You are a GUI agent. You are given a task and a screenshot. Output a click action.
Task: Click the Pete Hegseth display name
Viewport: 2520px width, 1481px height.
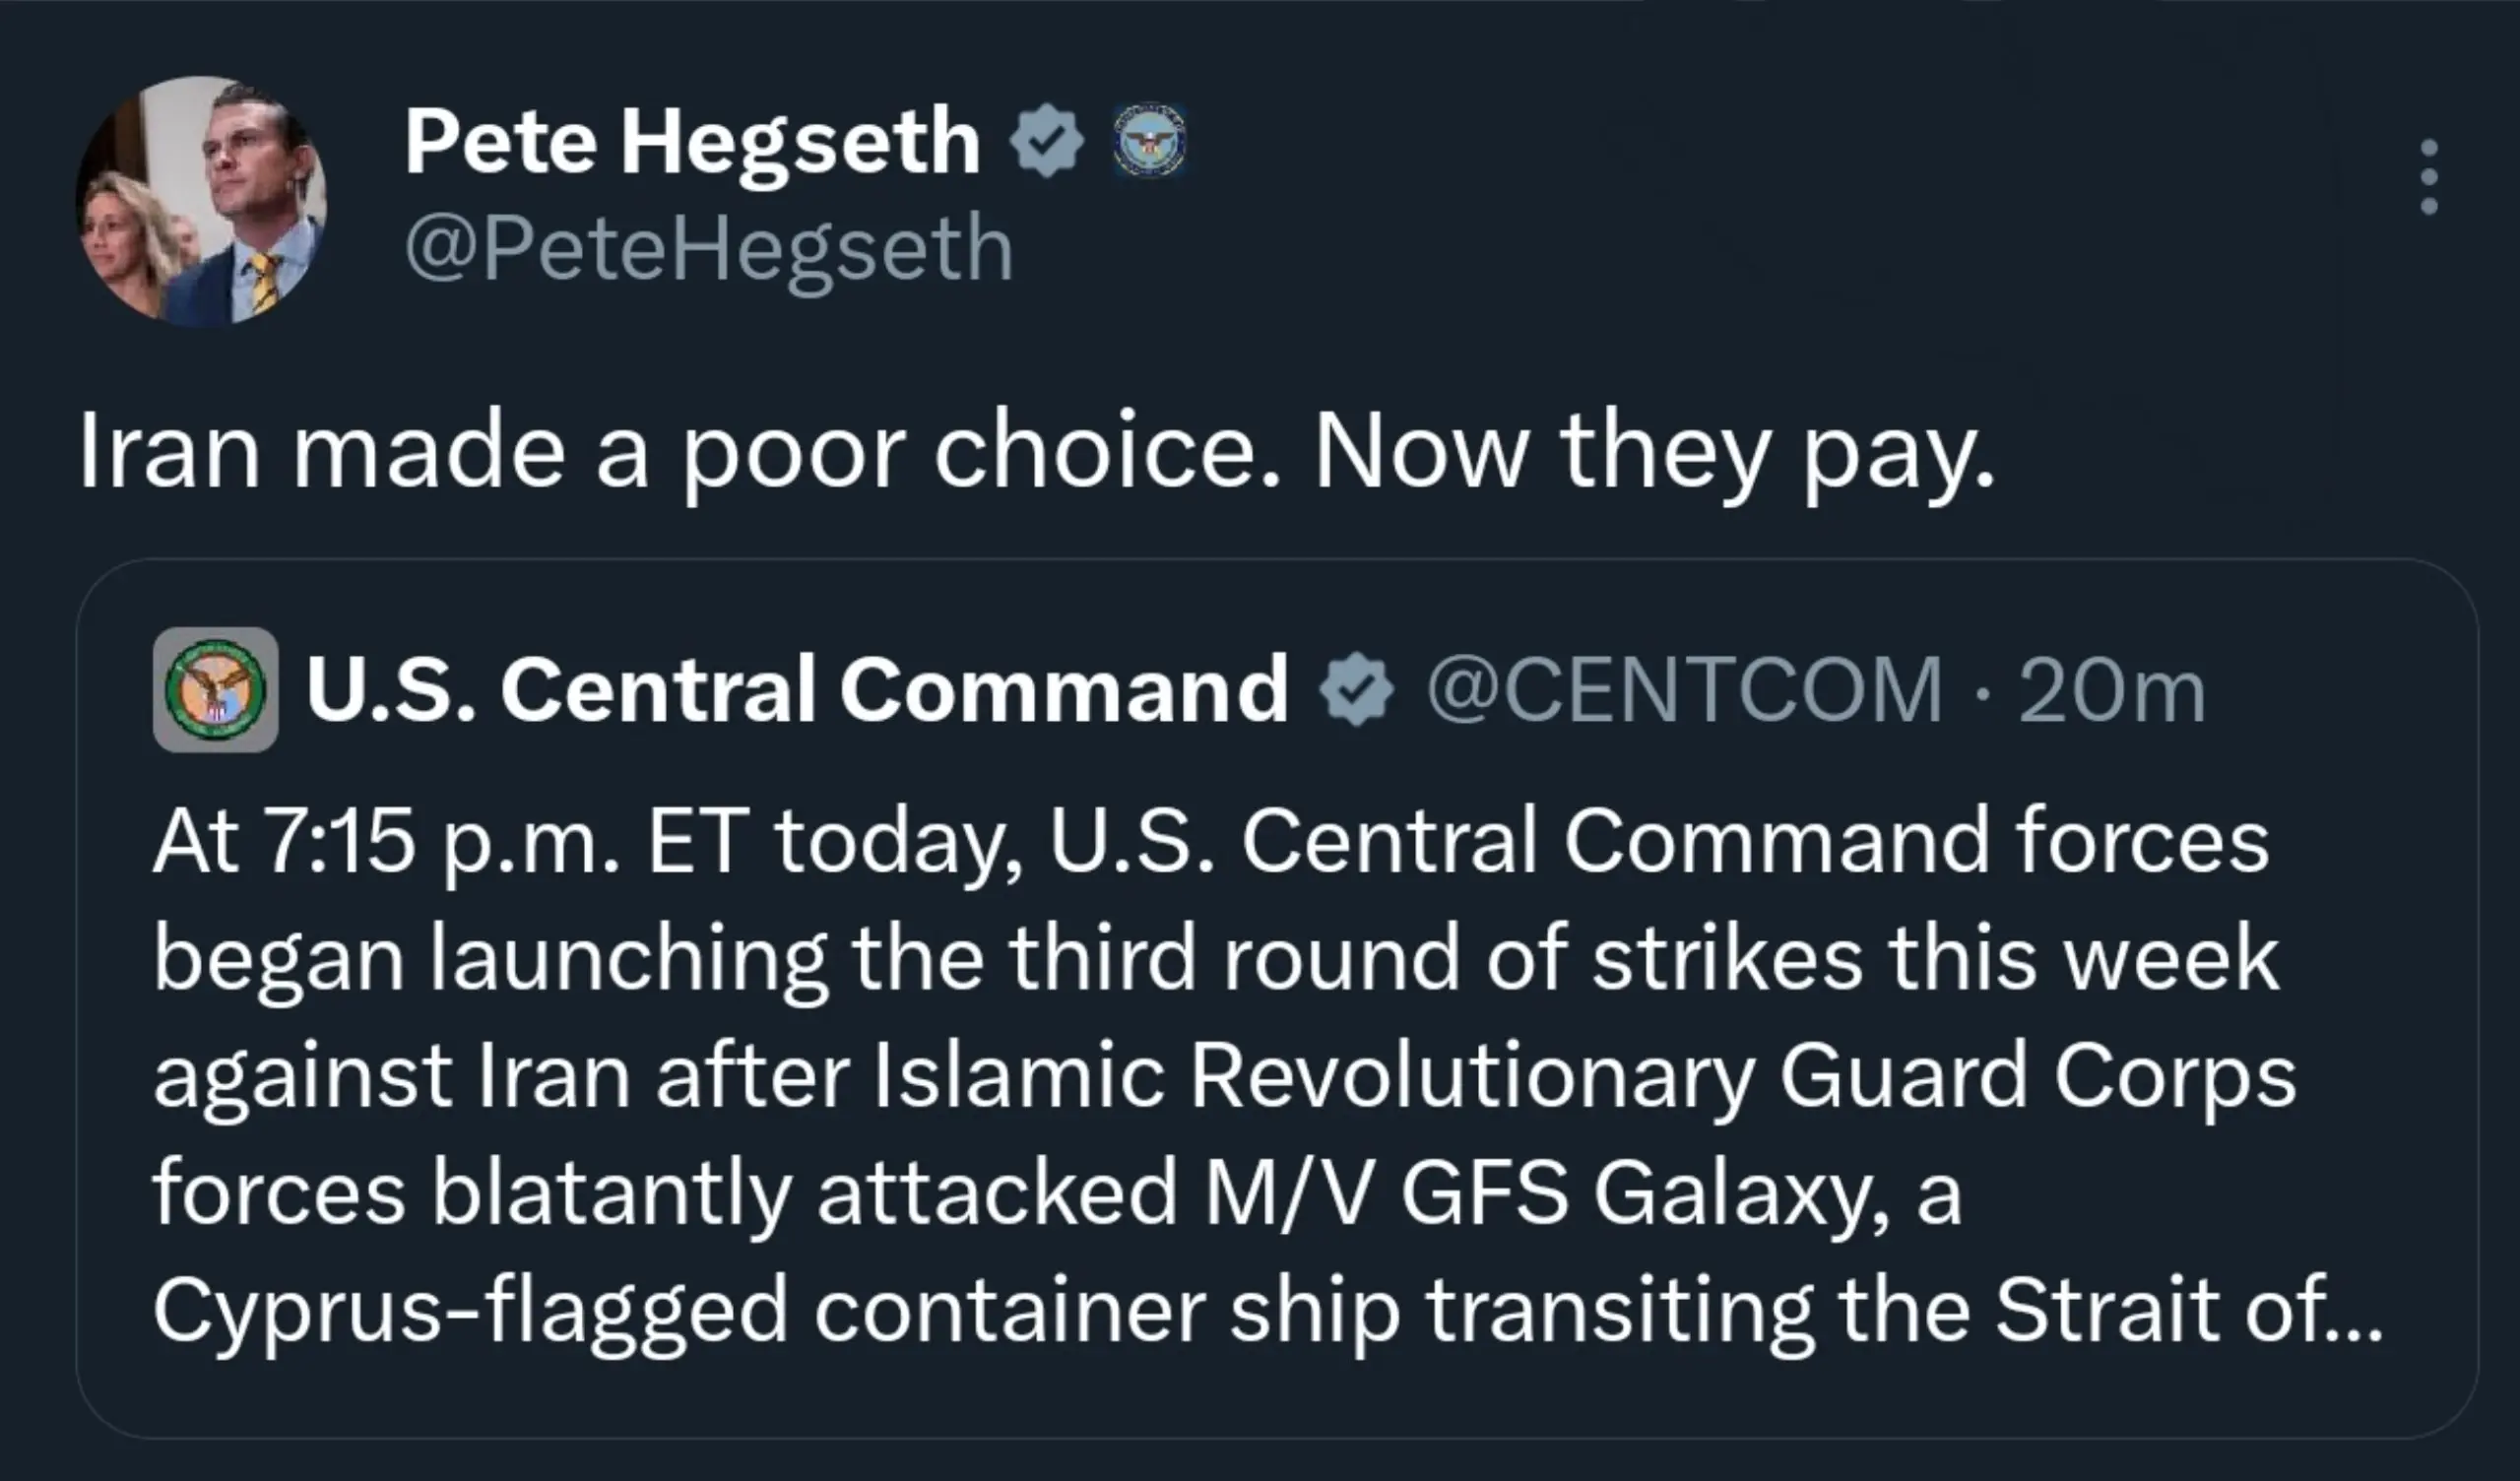coord(692,142)
